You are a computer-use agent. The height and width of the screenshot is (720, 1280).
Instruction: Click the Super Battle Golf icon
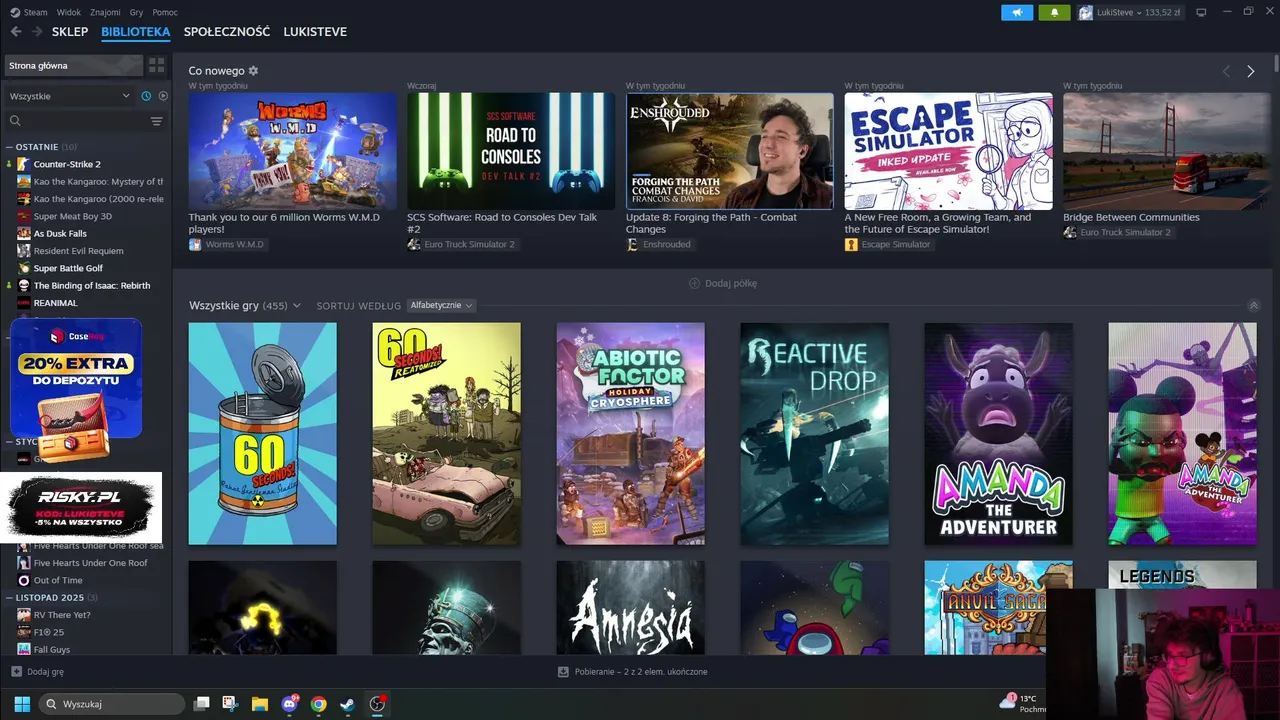pyautogui.click(x=24, y=268)
